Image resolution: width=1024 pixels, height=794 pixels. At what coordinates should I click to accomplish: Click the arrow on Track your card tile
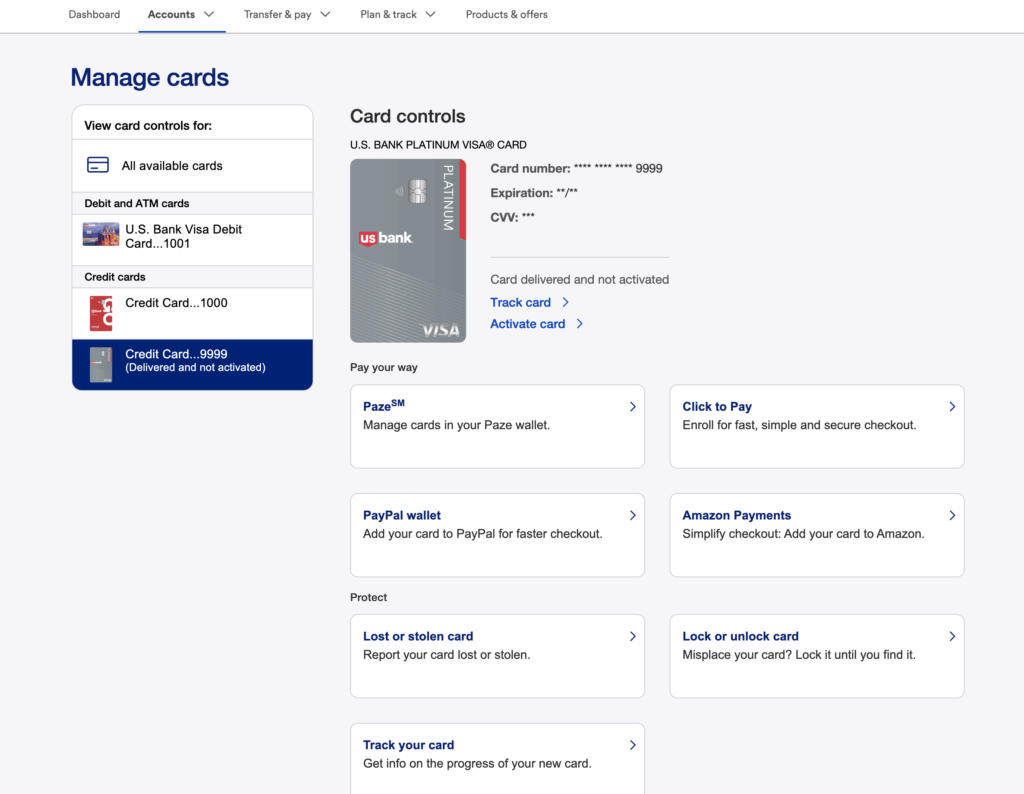click(x=632, y=745)
